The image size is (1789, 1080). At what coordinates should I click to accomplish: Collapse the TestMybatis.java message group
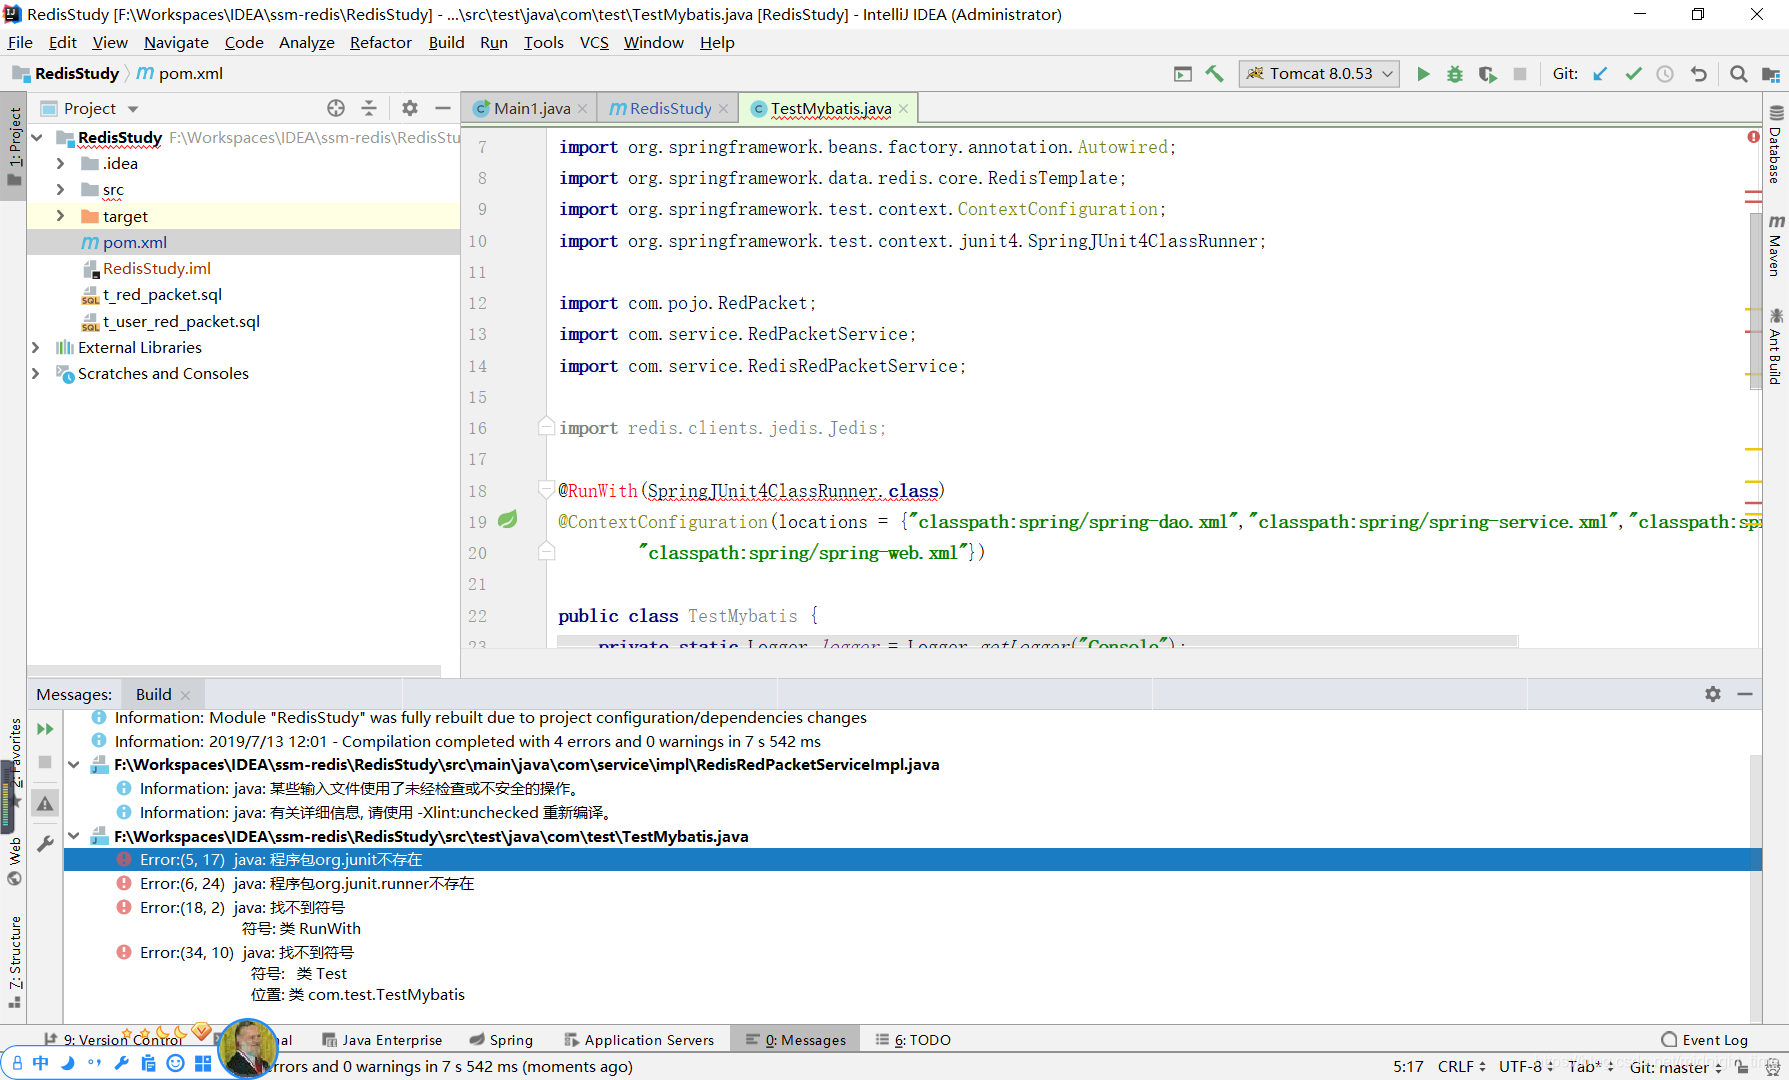pyautogui.click(x=74, y=836)
